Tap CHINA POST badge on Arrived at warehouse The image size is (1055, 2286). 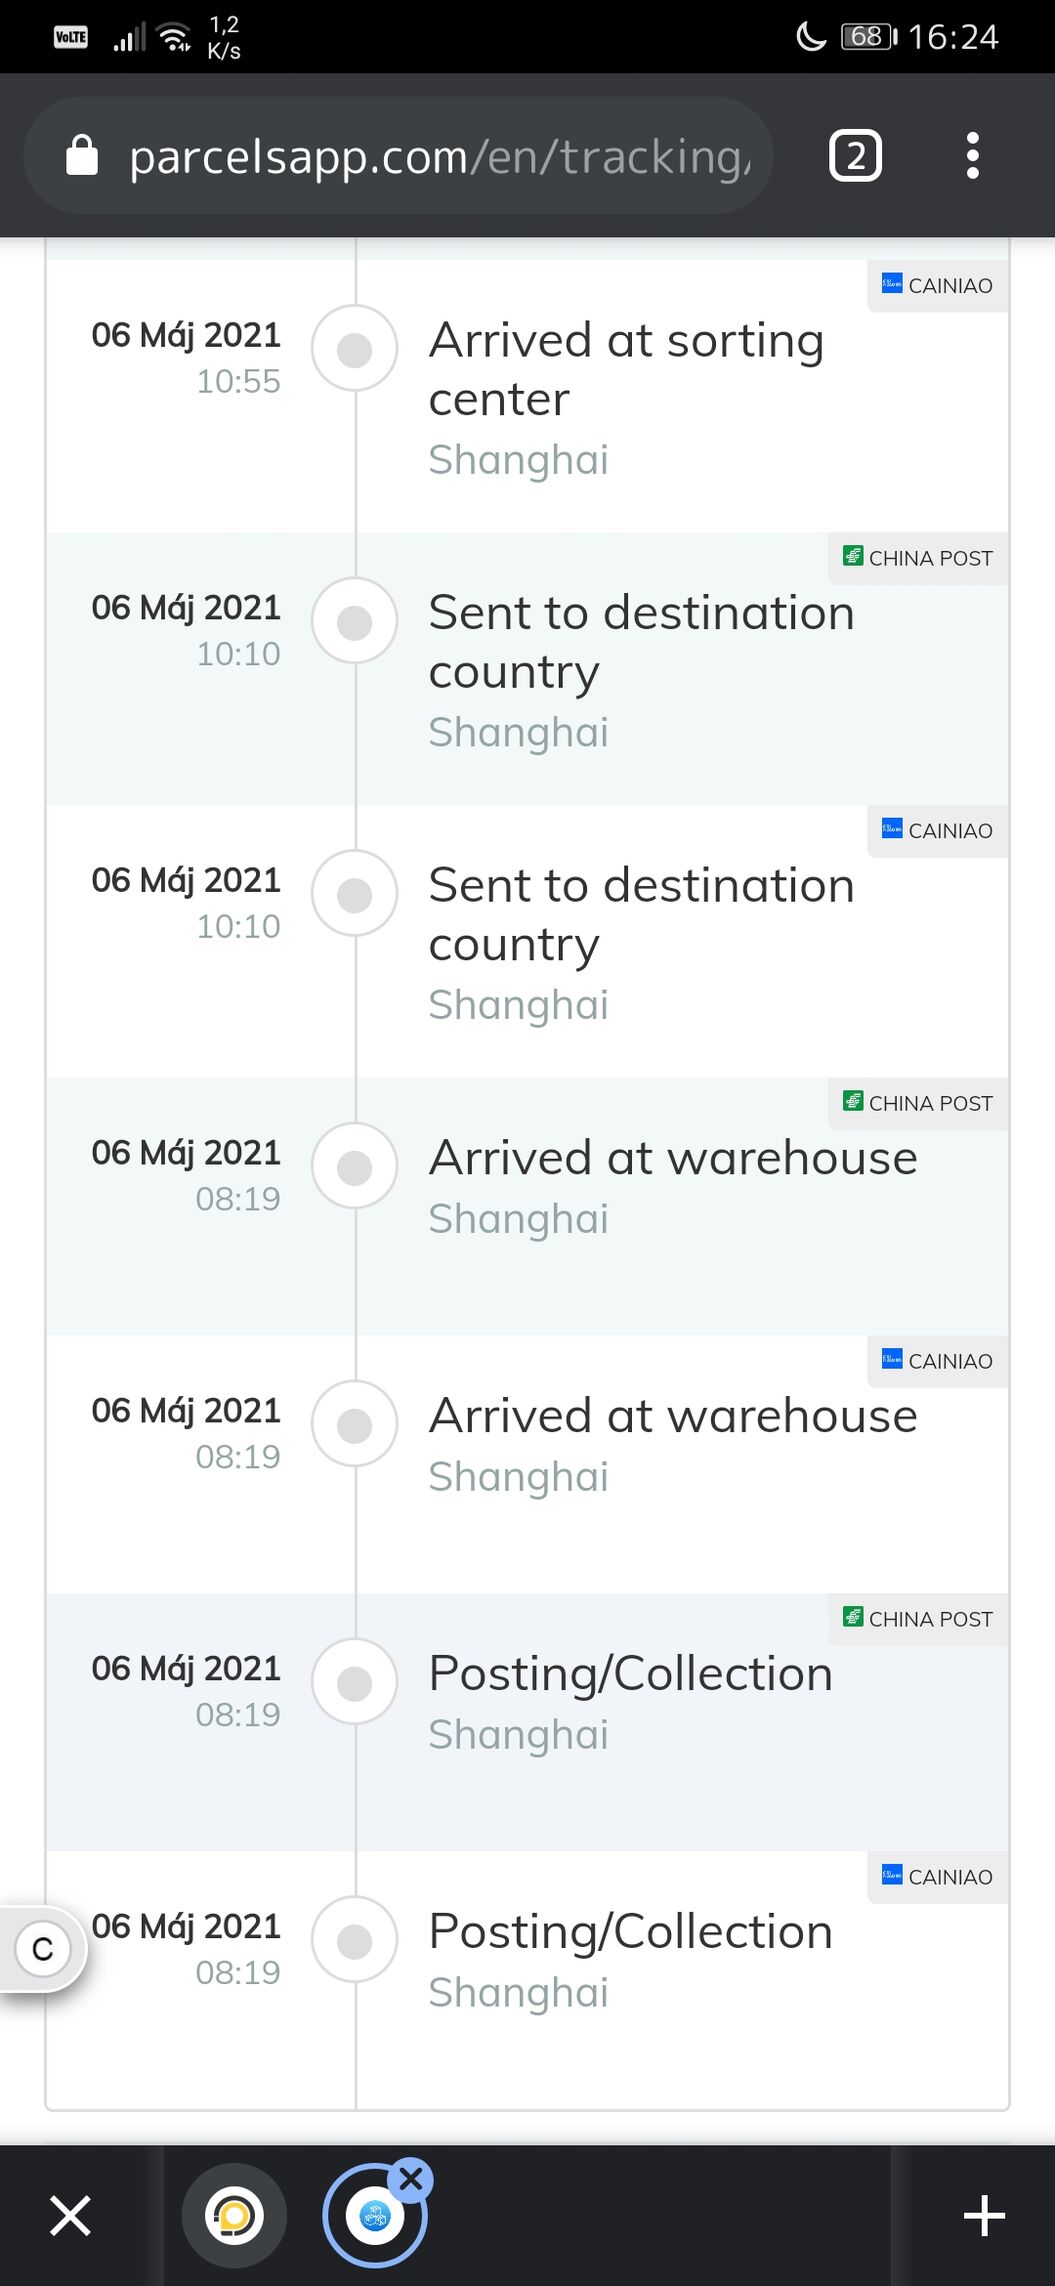coord(917,1104)
